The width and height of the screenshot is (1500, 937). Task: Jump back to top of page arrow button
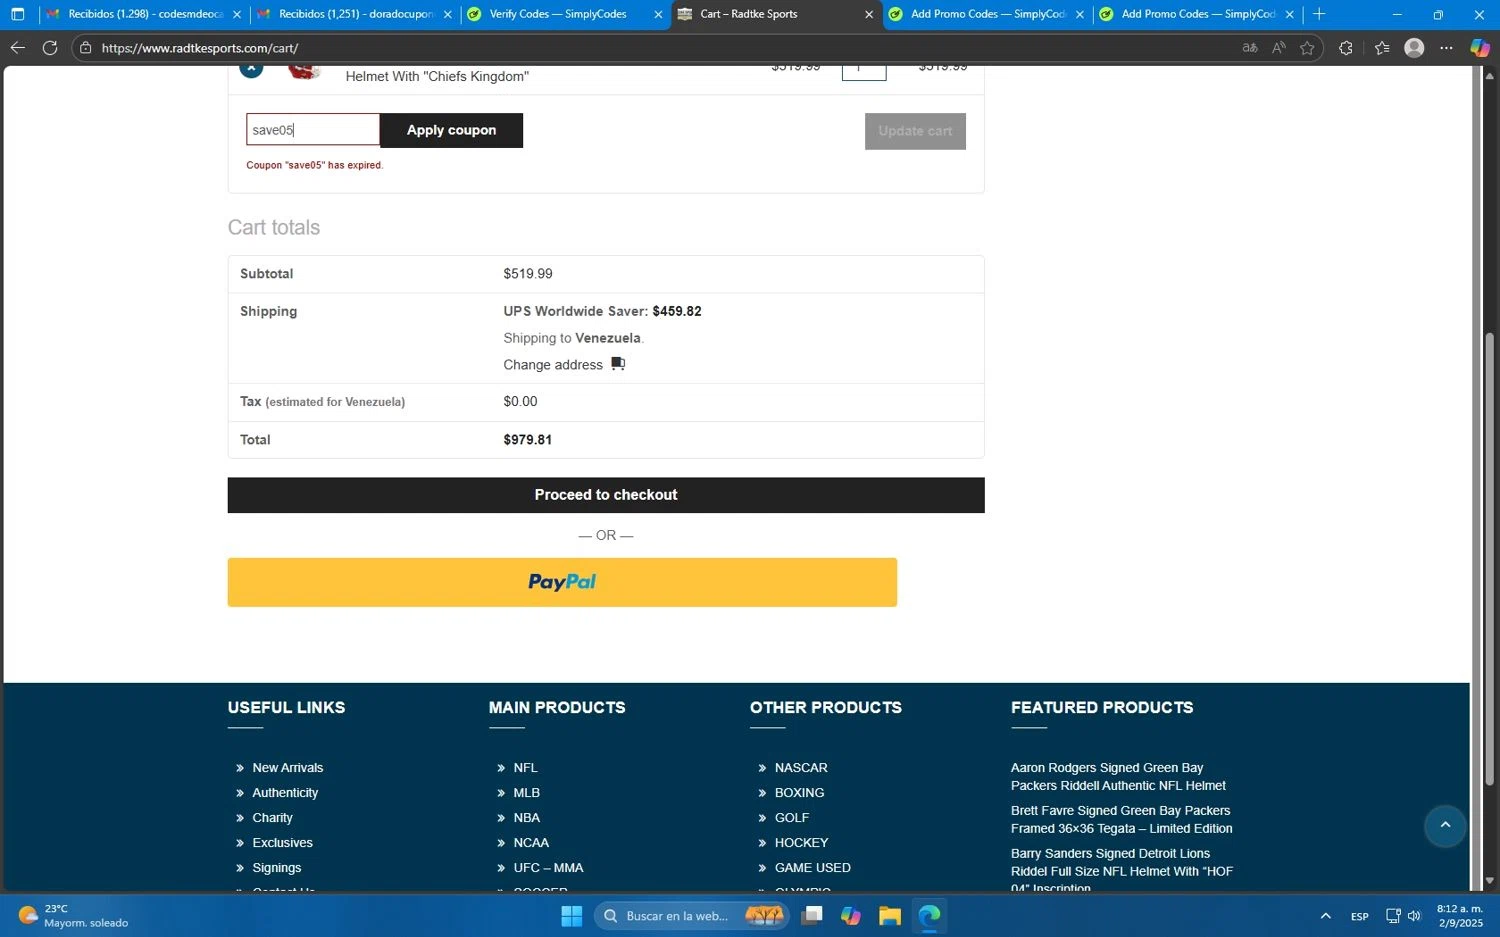pos(1445,825)
